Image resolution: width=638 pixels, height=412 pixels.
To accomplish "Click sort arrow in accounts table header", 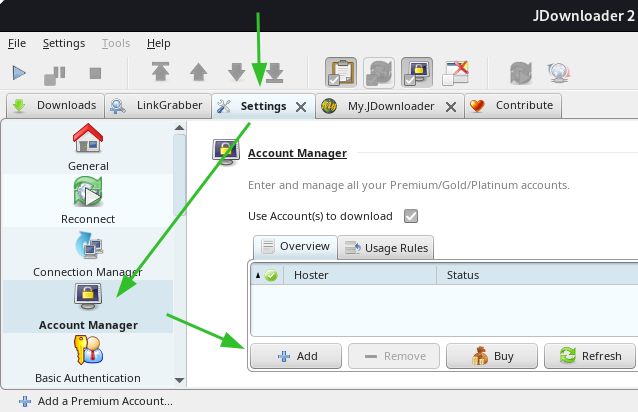I will (257, 275).
